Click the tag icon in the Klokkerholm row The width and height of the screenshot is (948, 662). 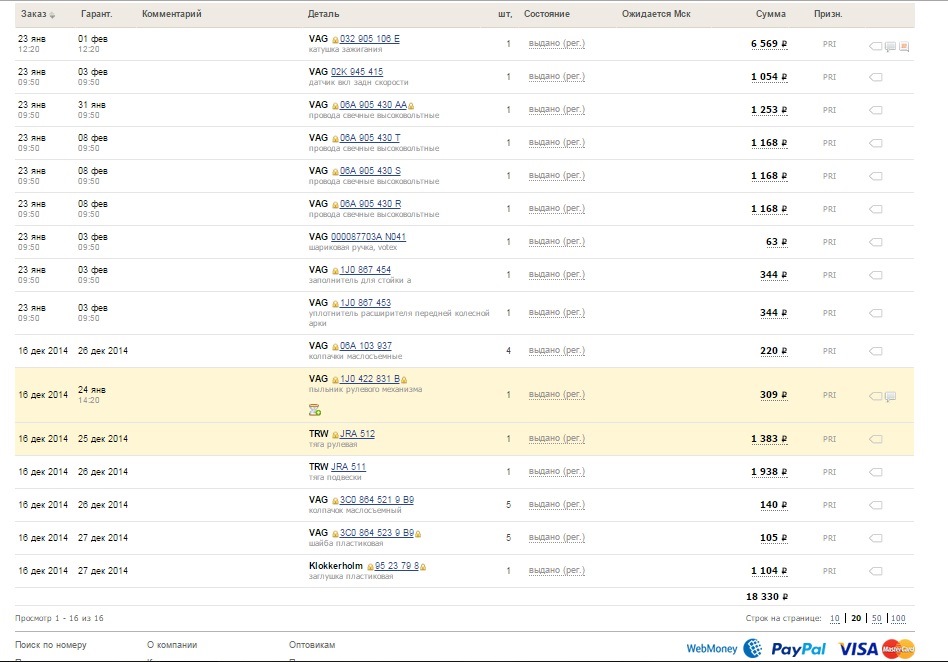pyautogui.click(x=875, y=571)
